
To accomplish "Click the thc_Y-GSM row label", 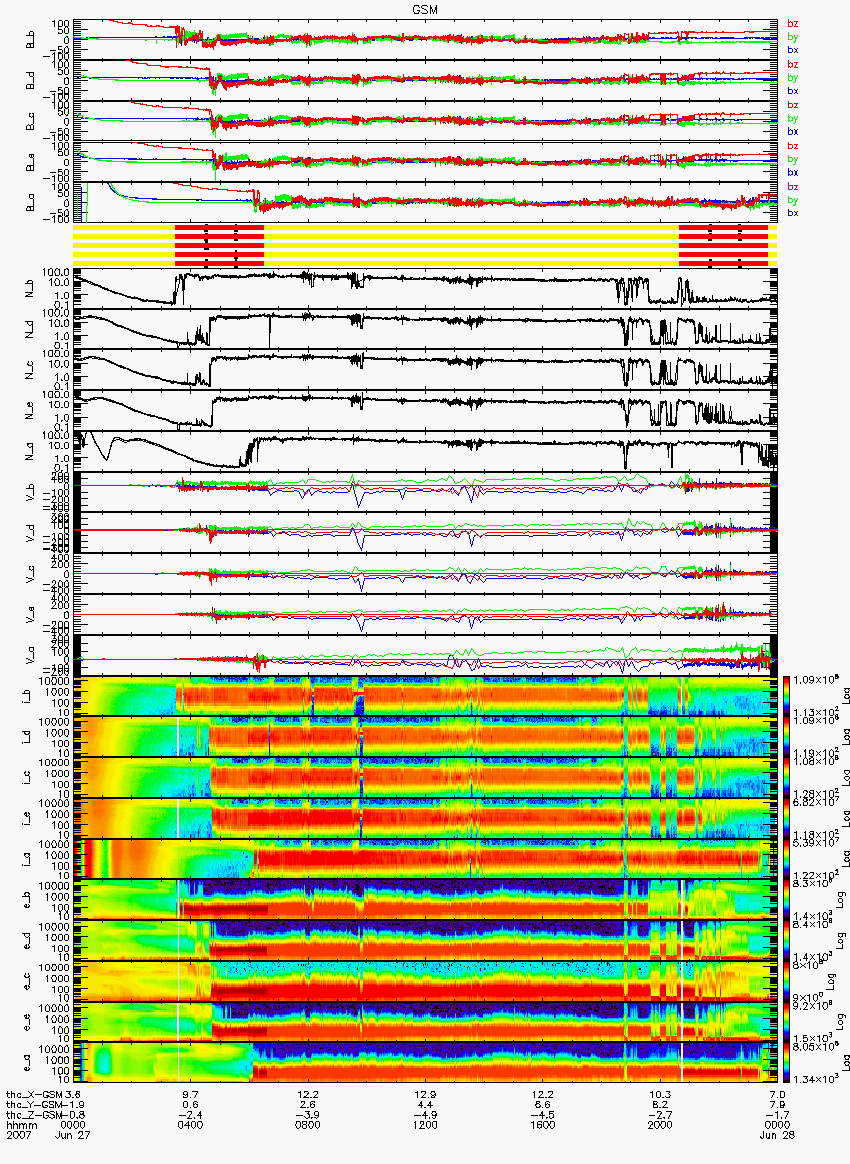I will coord(34,1105).
